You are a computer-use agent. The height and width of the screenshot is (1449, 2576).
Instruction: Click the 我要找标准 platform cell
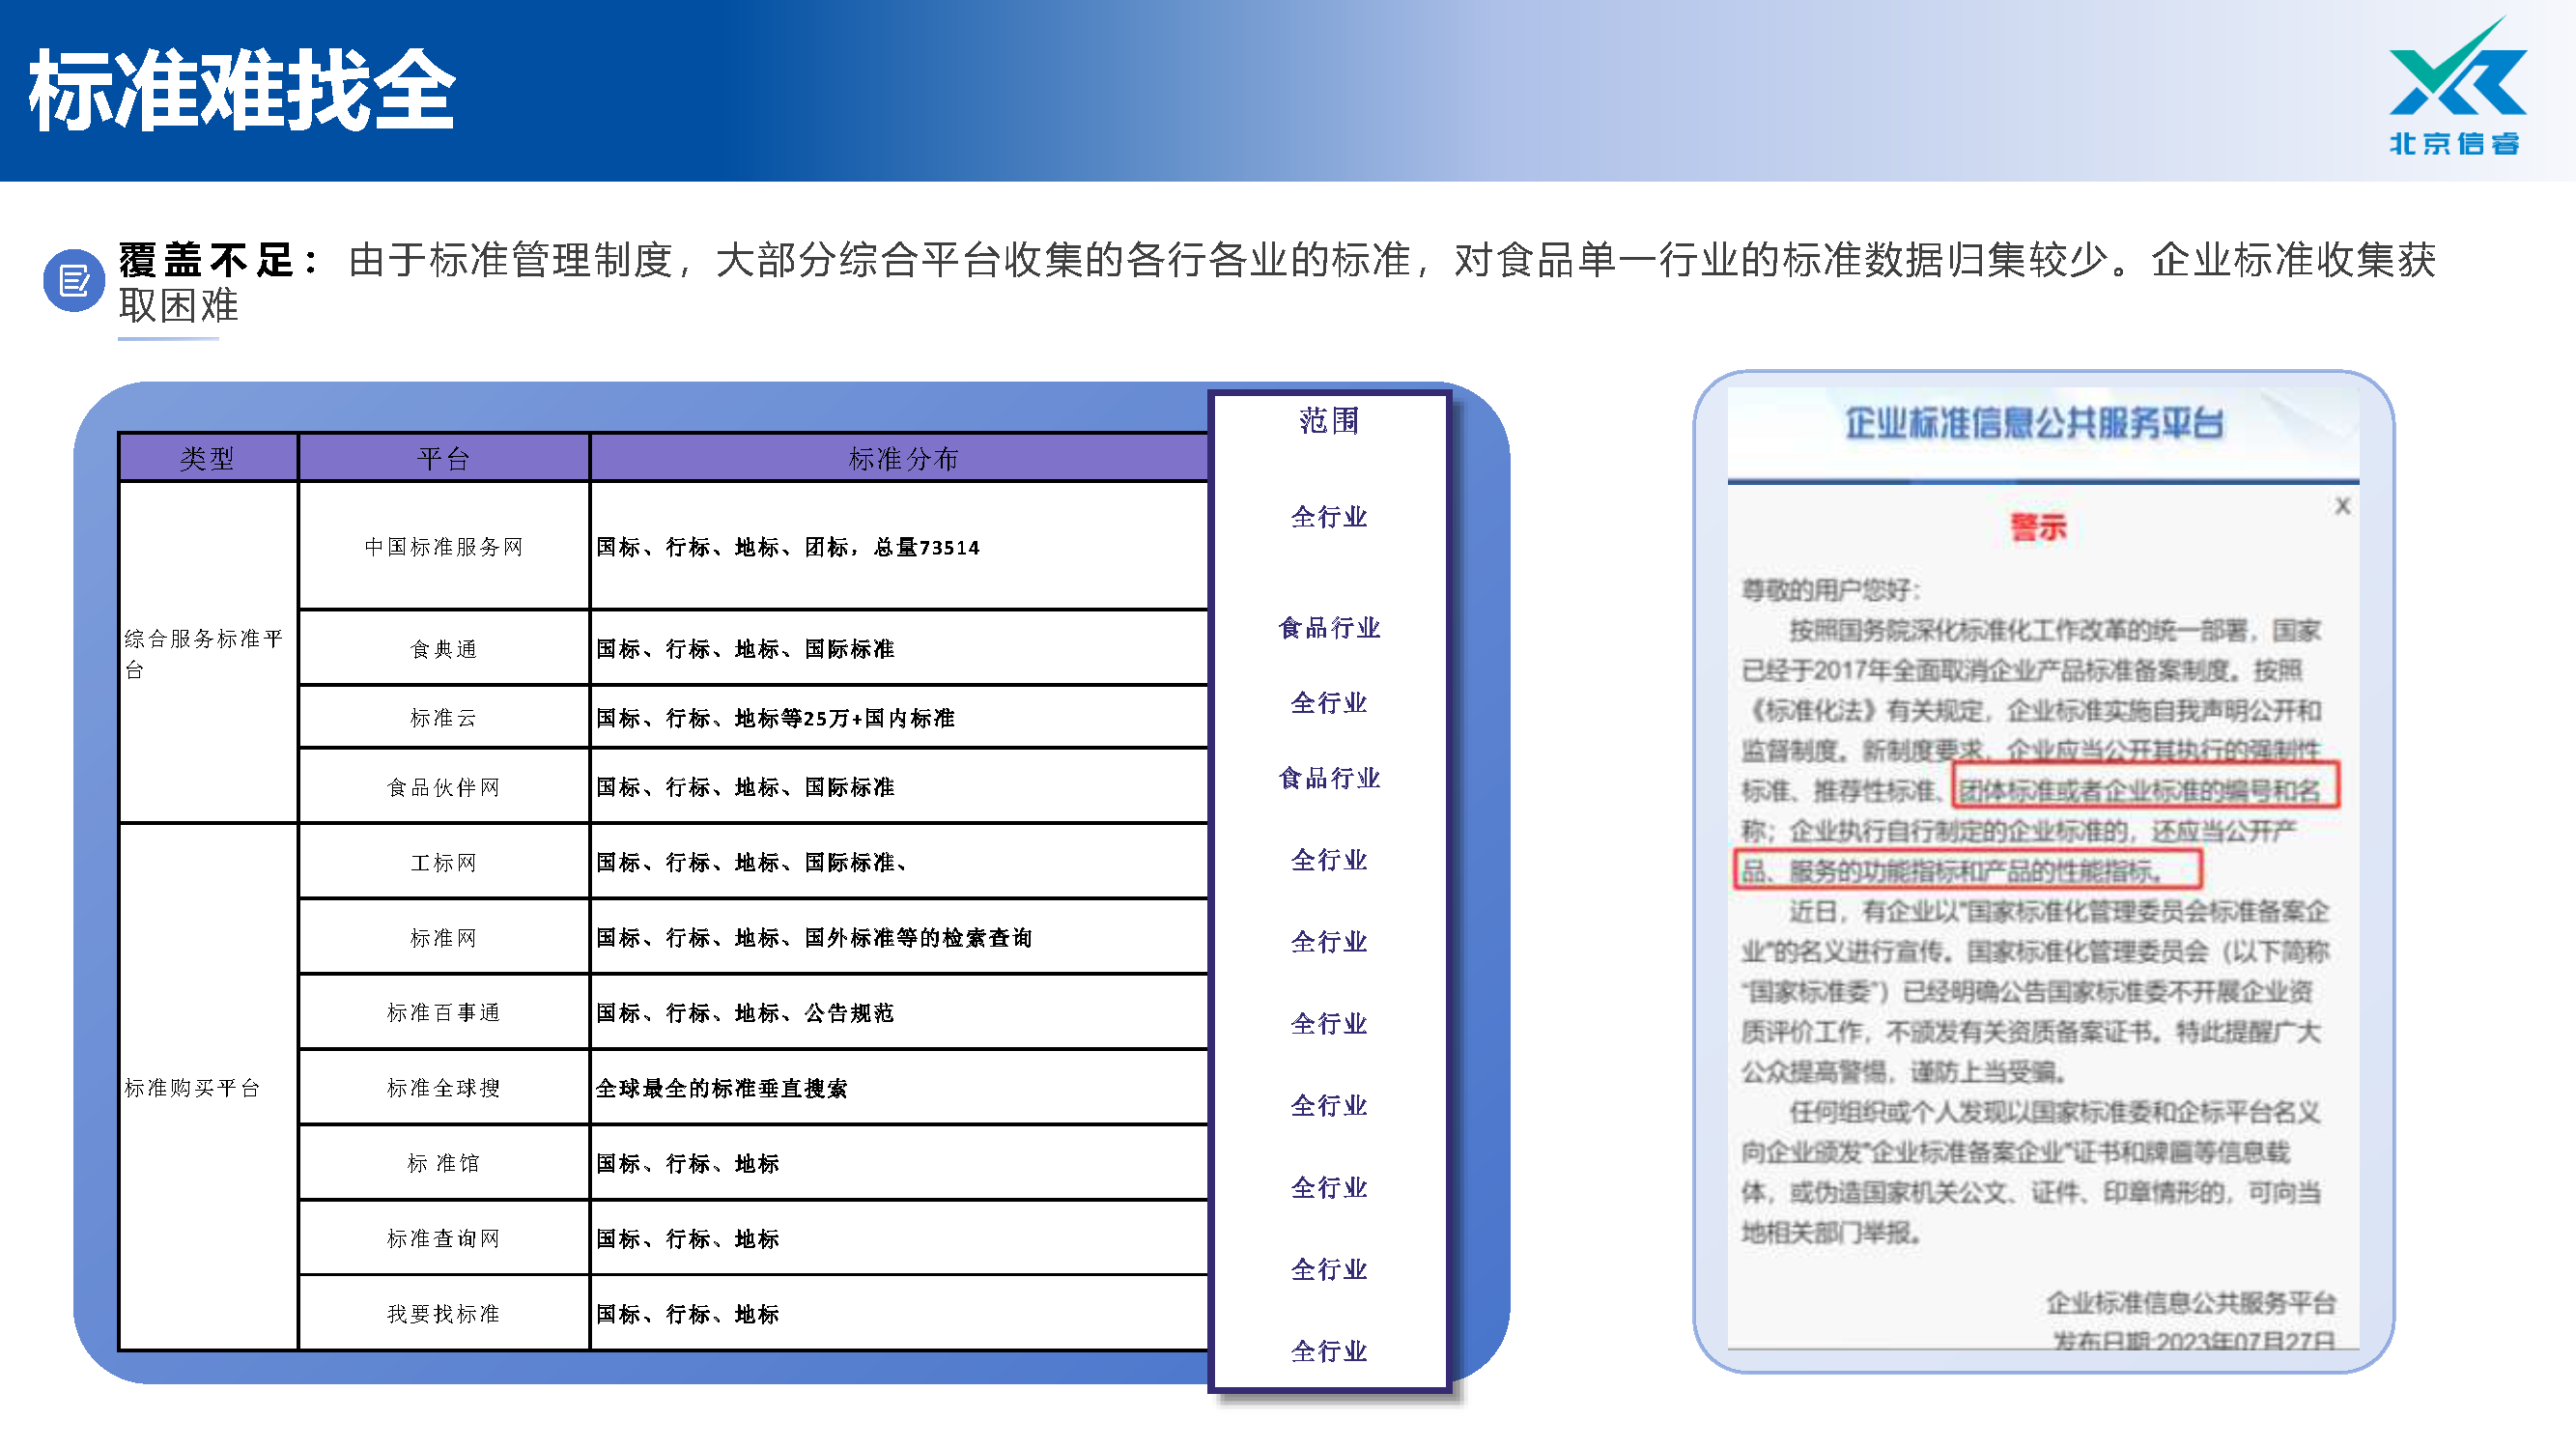(443, 1314)
